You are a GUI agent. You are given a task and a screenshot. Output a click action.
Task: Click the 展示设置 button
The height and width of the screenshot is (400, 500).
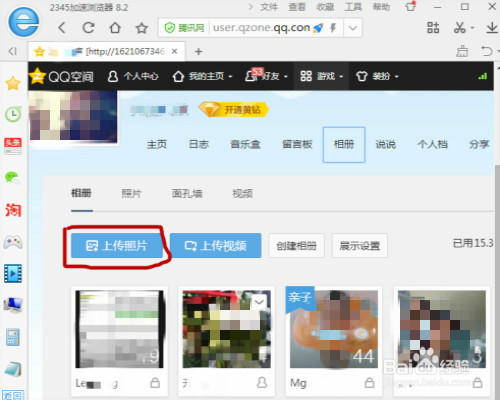[360, 246]
